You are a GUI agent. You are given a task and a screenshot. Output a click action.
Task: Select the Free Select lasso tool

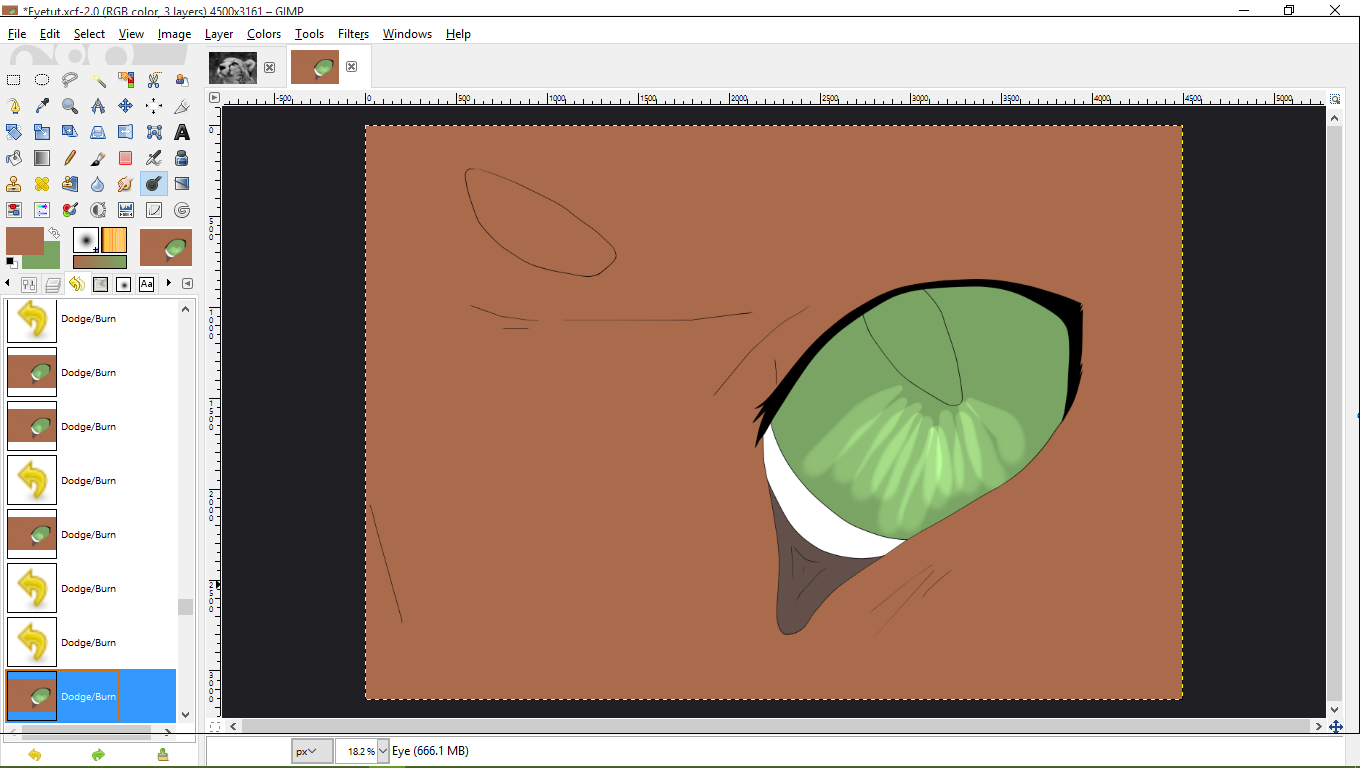pos(70,80)
